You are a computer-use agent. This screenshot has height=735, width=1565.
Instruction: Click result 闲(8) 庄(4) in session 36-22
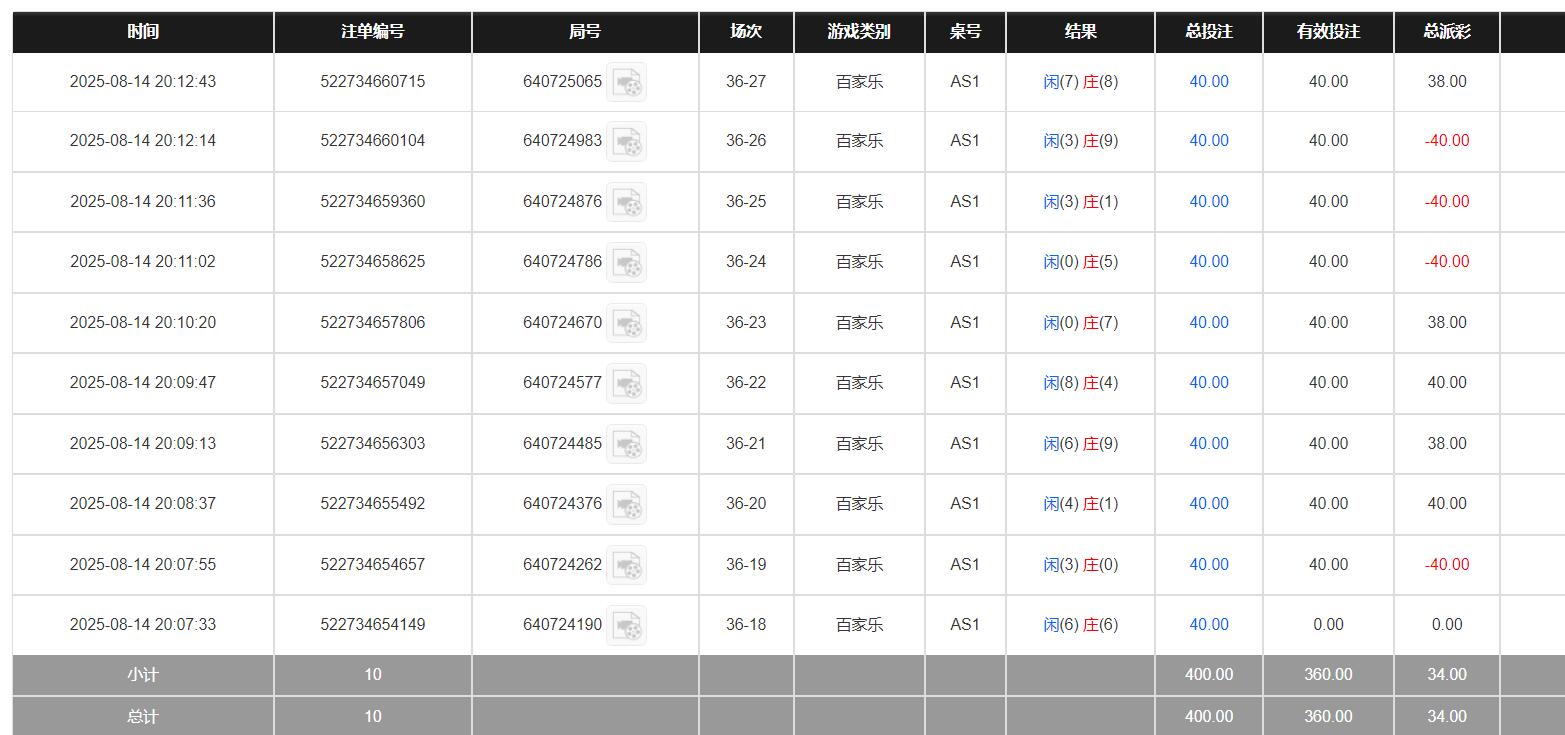tap(1080, 383)
